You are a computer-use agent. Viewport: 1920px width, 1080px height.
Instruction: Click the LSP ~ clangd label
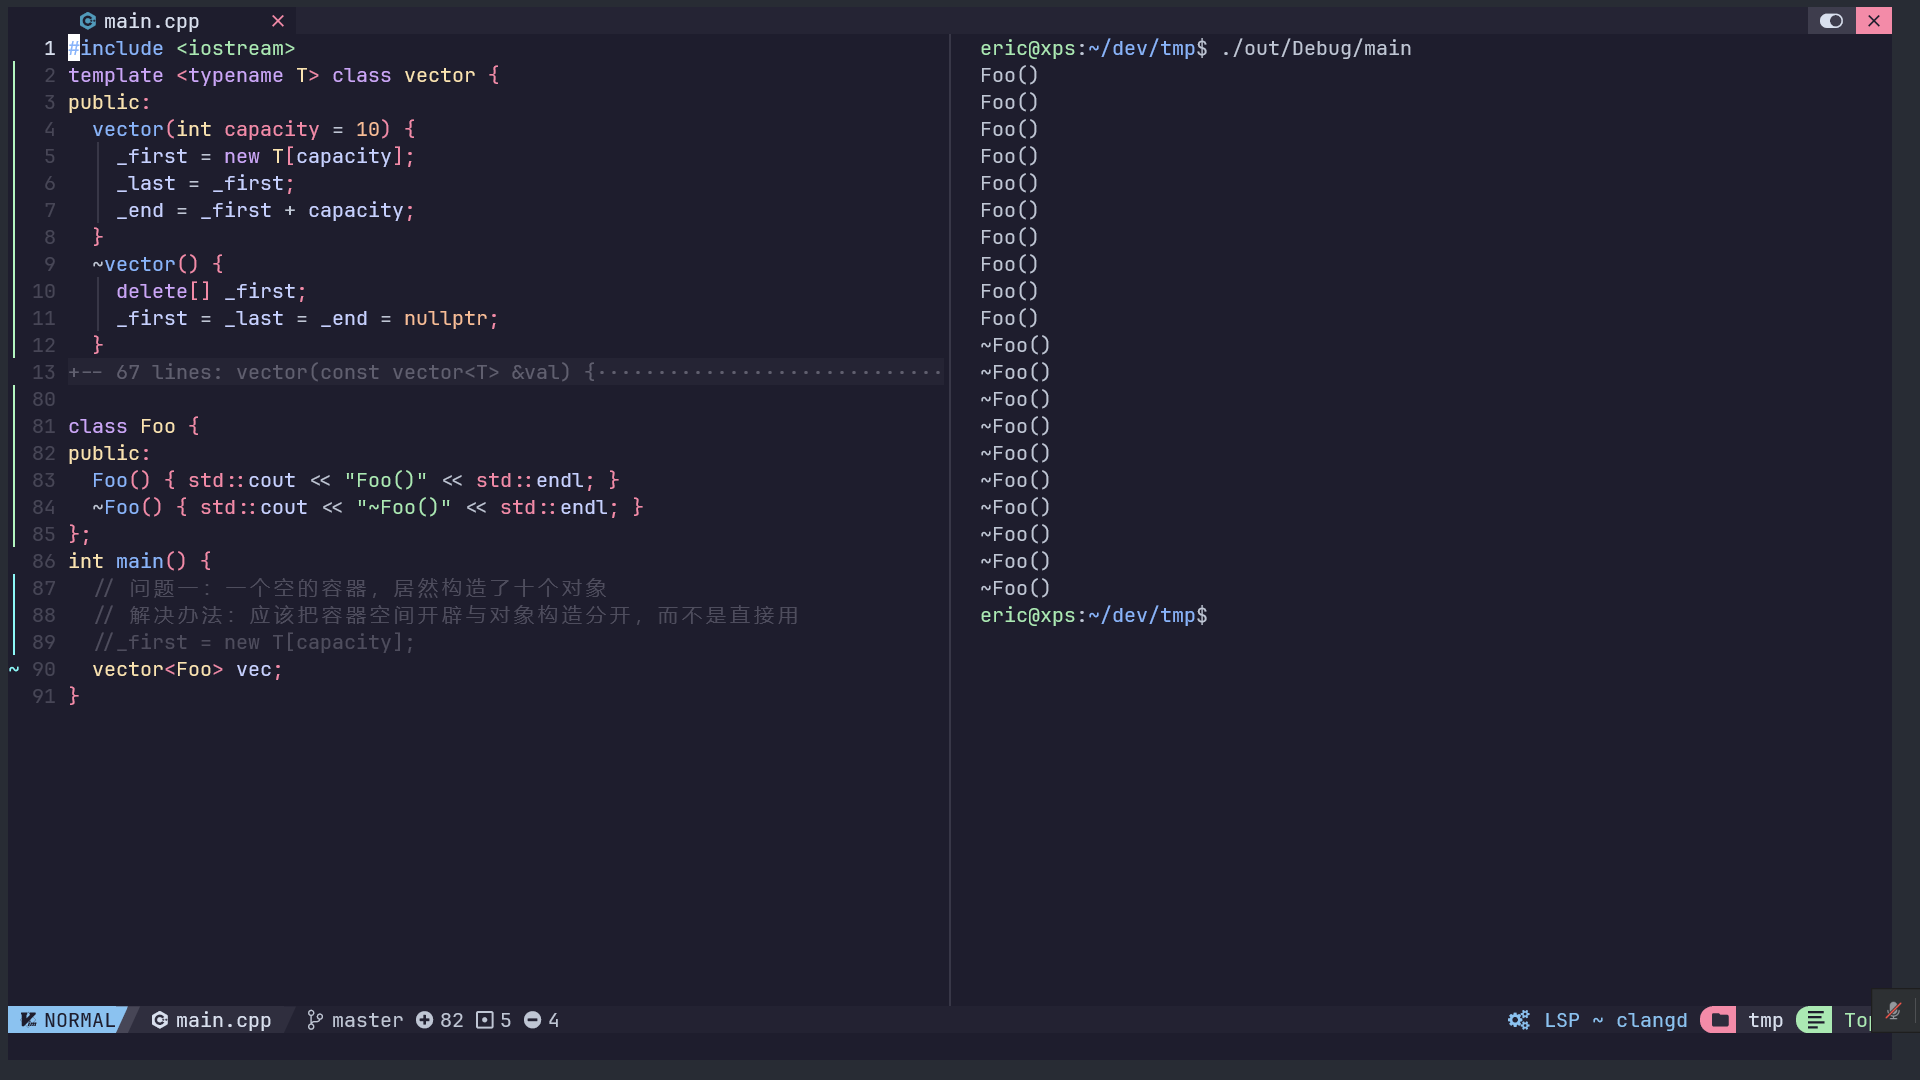(1615, 1020)
